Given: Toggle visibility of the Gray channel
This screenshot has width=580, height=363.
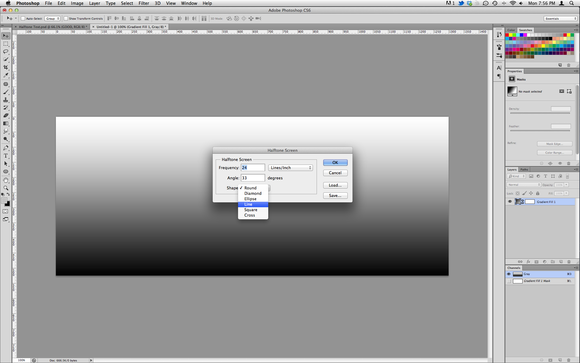Looking at the screenshot, I should pyautogui.click(x=509, y=274).
